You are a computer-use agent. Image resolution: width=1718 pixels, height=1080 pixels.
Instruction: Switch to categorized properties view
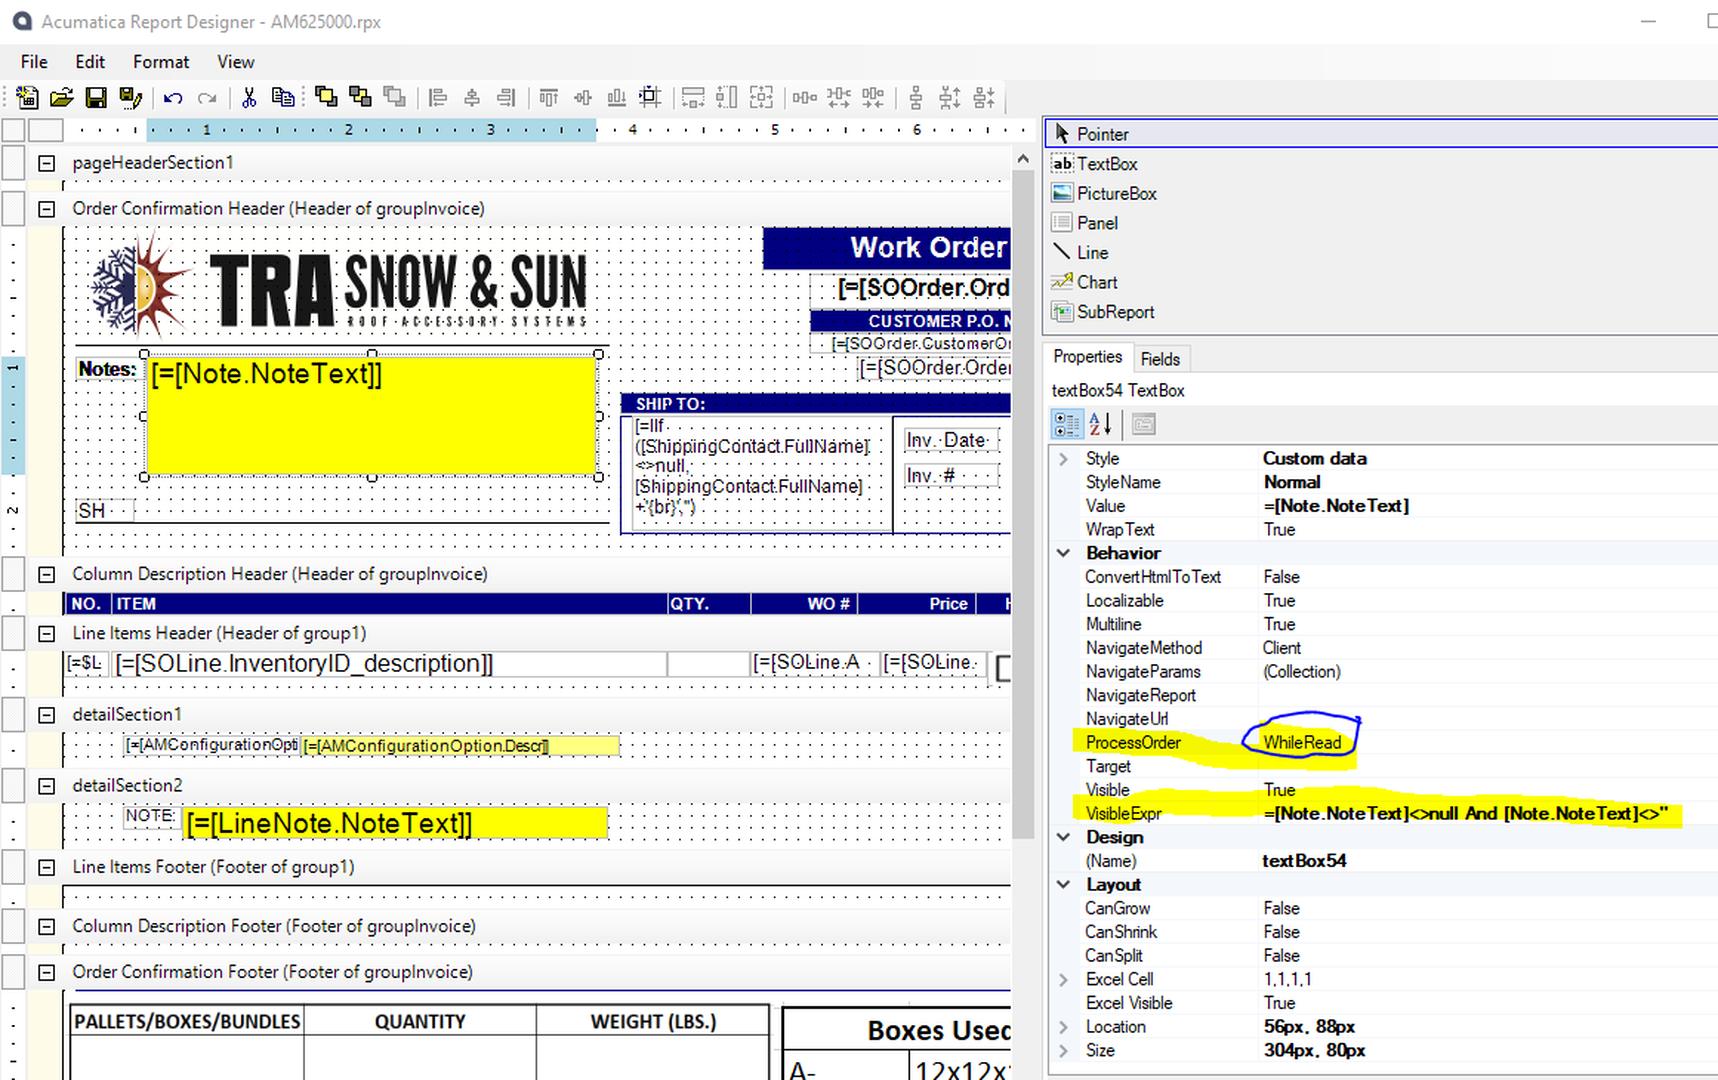point(1066,424)
